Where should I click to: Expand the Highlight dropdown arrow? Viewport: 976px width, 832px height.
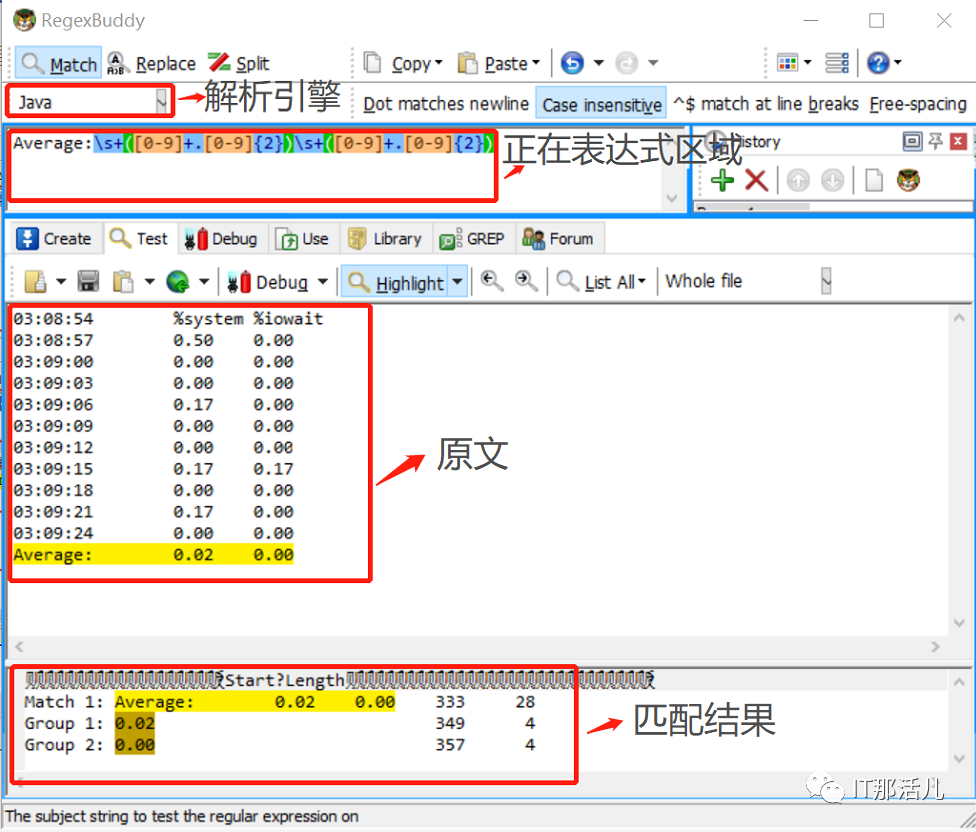(x=458, y=282)
